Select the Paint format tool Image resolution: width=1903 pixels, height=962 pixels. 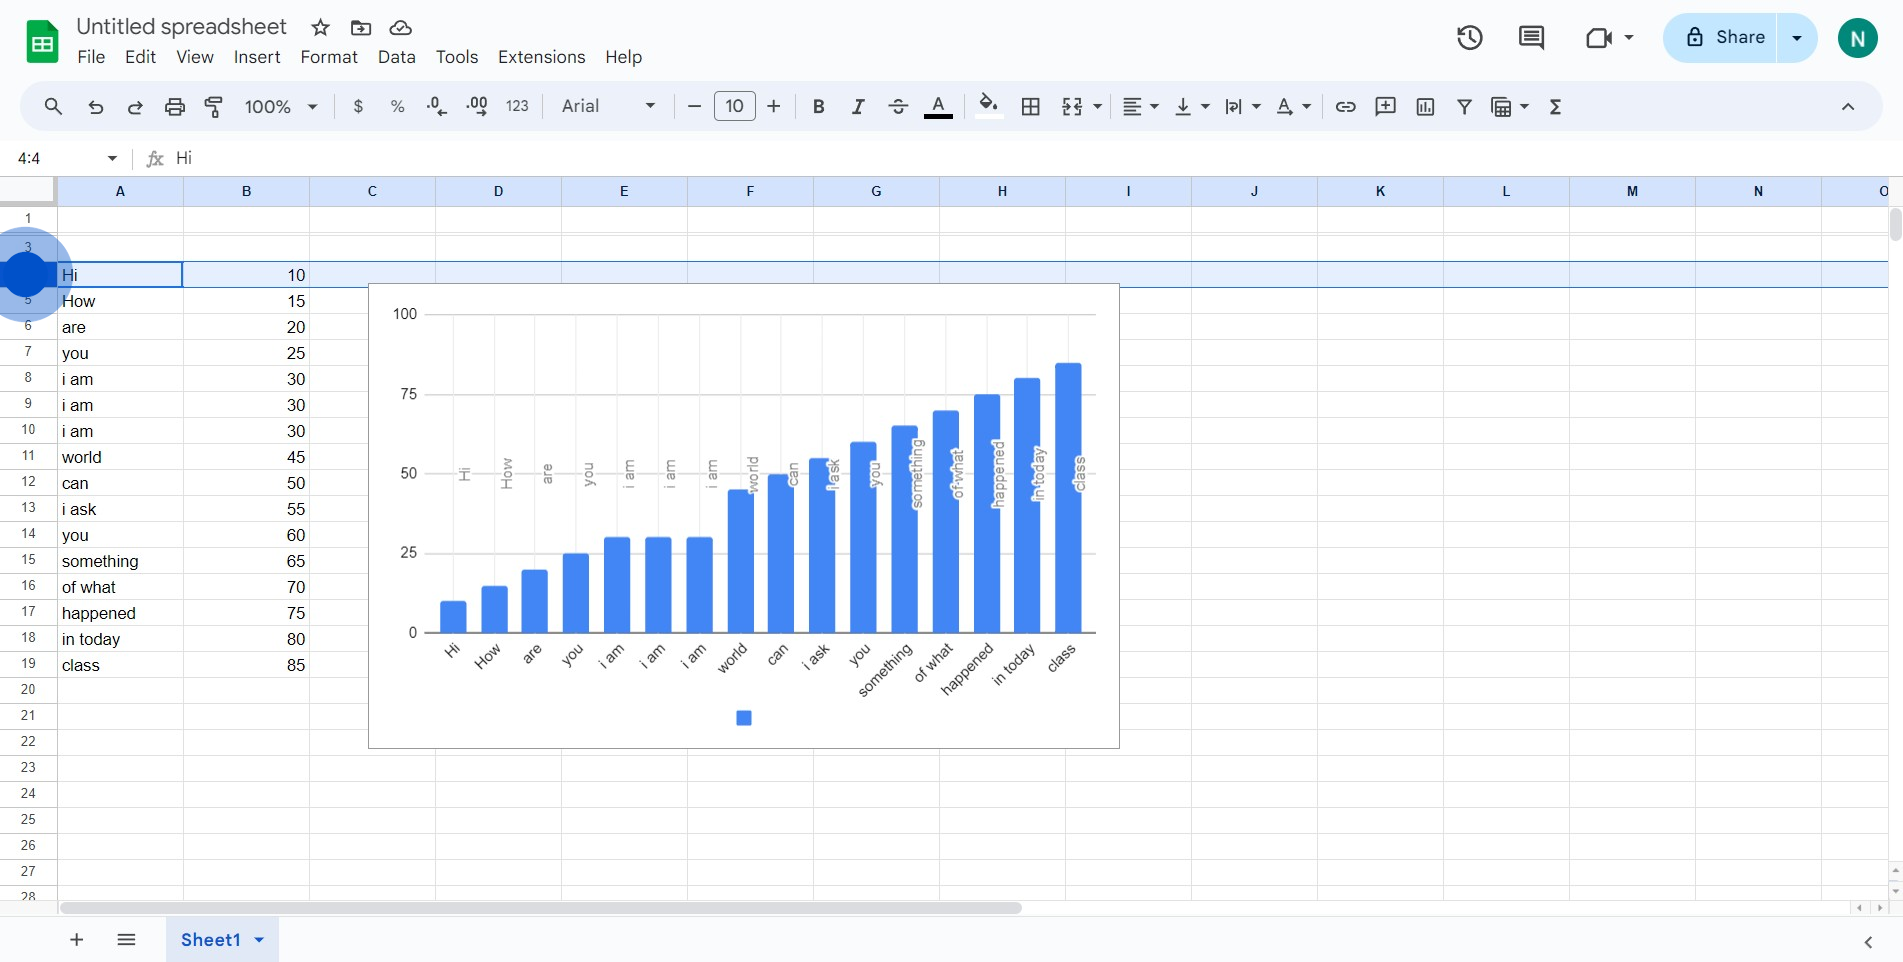click(214, 107)
